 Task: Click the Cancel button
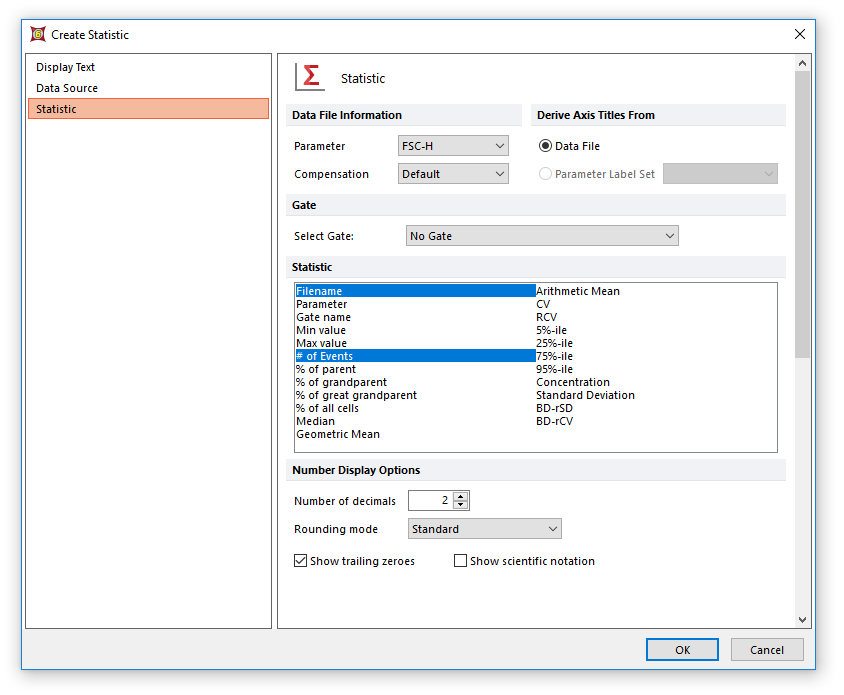[x=766, y=650]
